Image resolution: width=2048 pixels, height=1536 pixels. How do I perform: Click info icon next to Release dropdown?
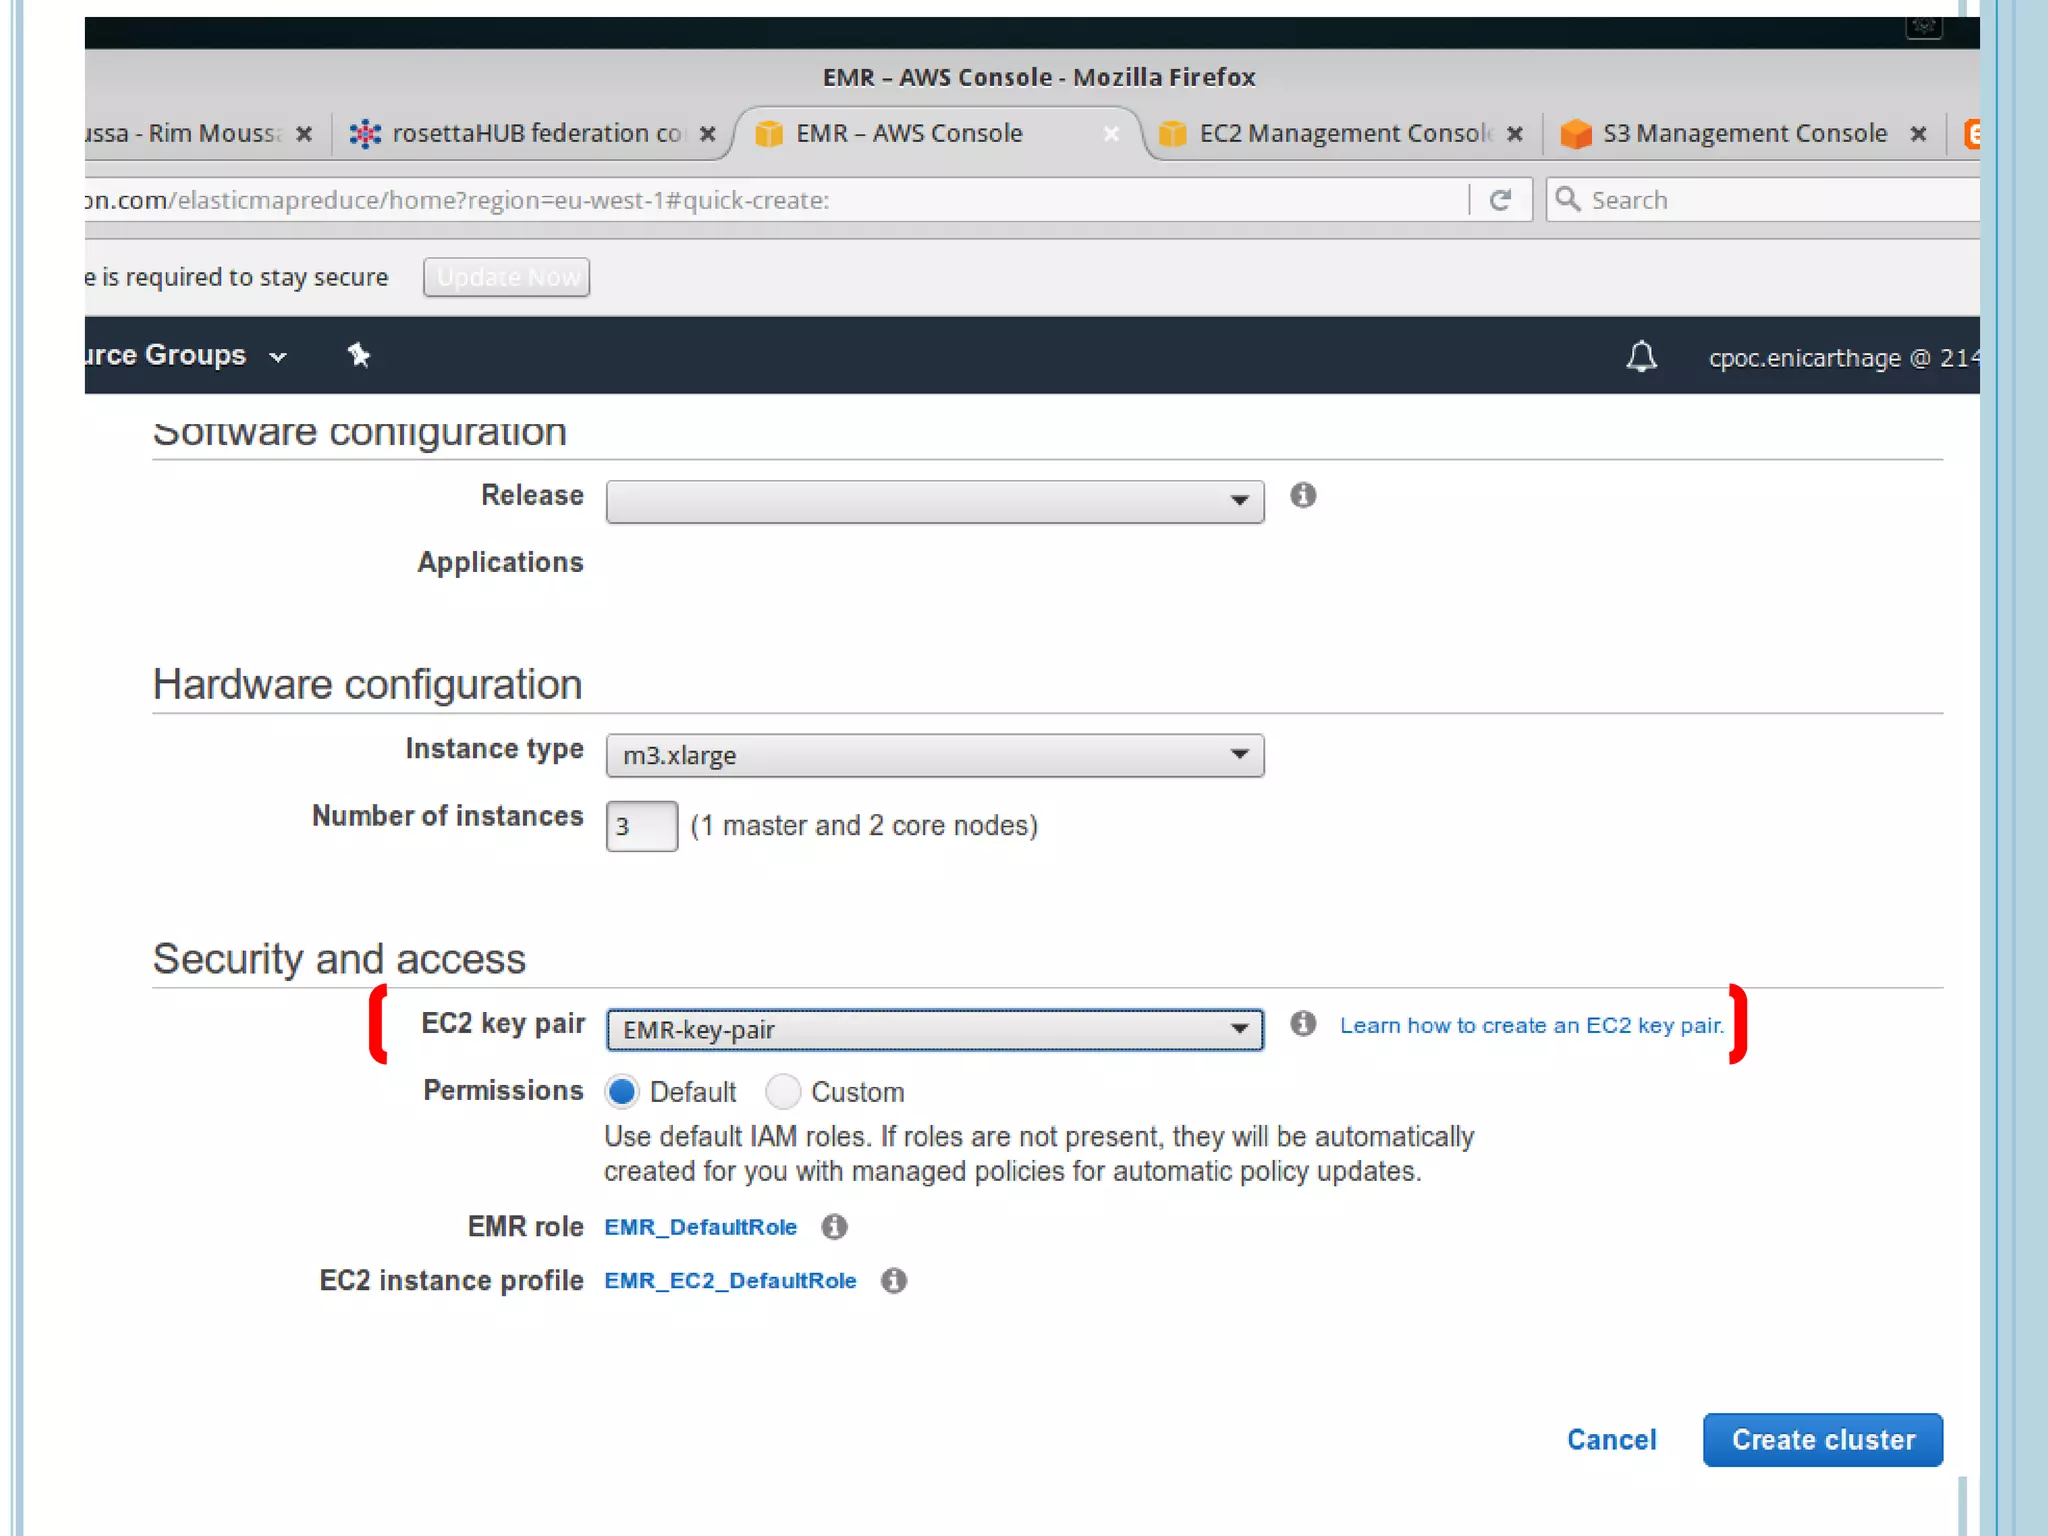[1302, 495]
